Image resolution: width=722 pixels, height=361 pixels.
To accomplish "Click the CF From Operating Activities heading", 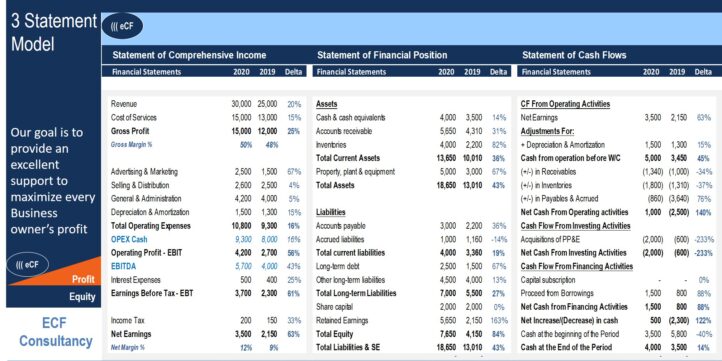I will click(565, 104).
